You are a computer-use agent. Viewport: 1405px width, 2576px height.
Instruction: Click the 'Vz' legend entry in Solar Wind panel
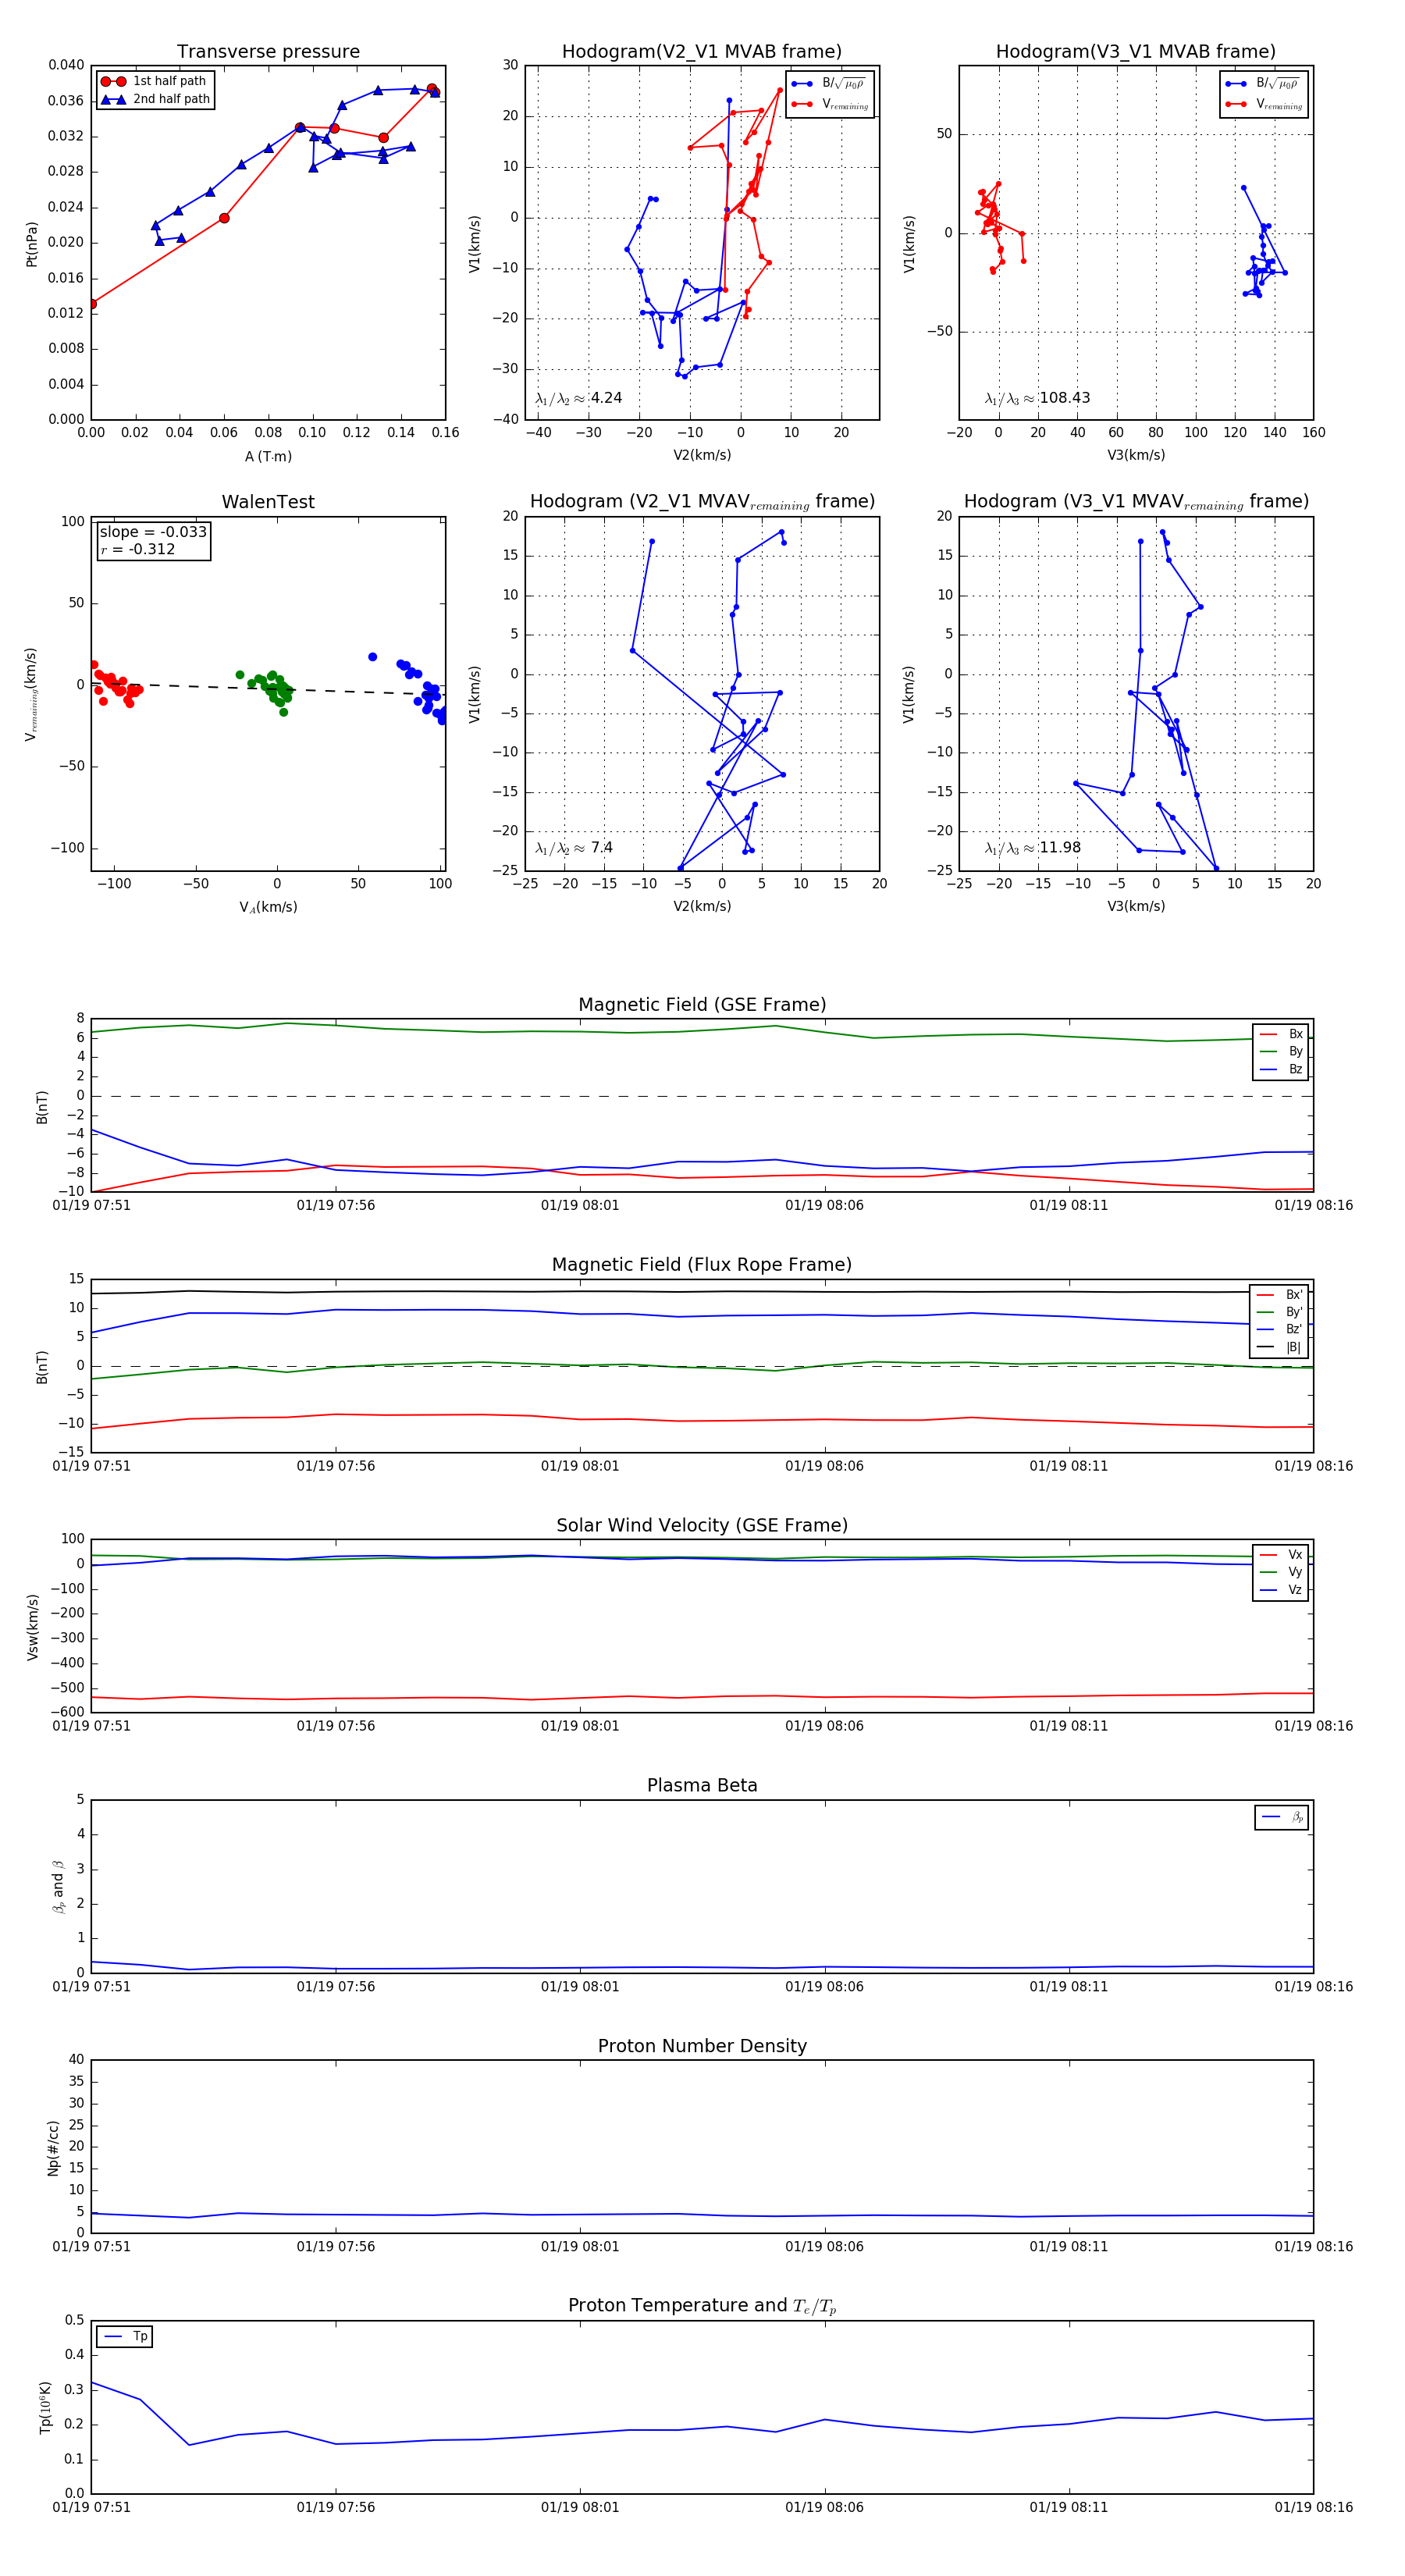1281,1590
